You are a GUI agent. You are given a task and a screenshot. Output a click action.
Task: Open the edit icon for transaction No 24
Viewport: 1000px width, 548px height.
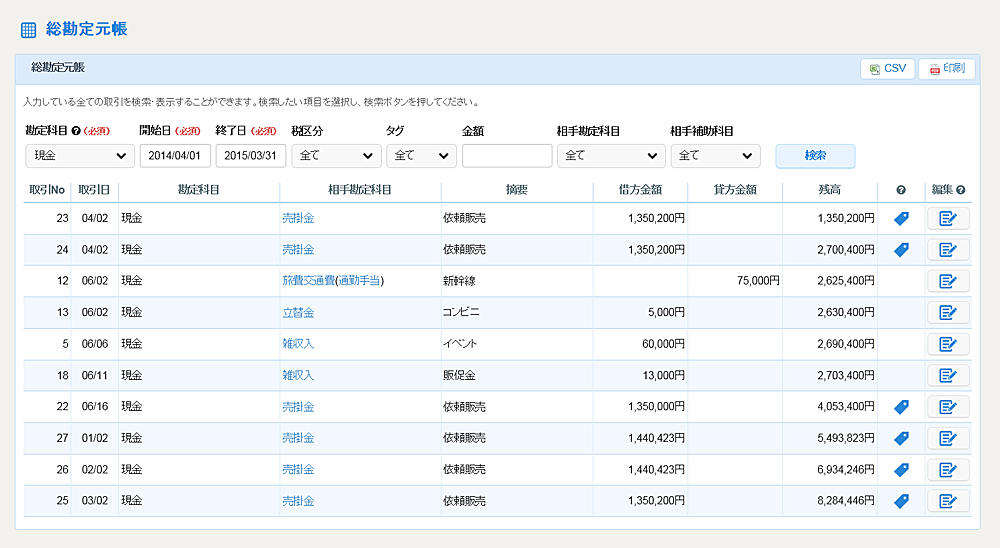[x=948, y=249]
